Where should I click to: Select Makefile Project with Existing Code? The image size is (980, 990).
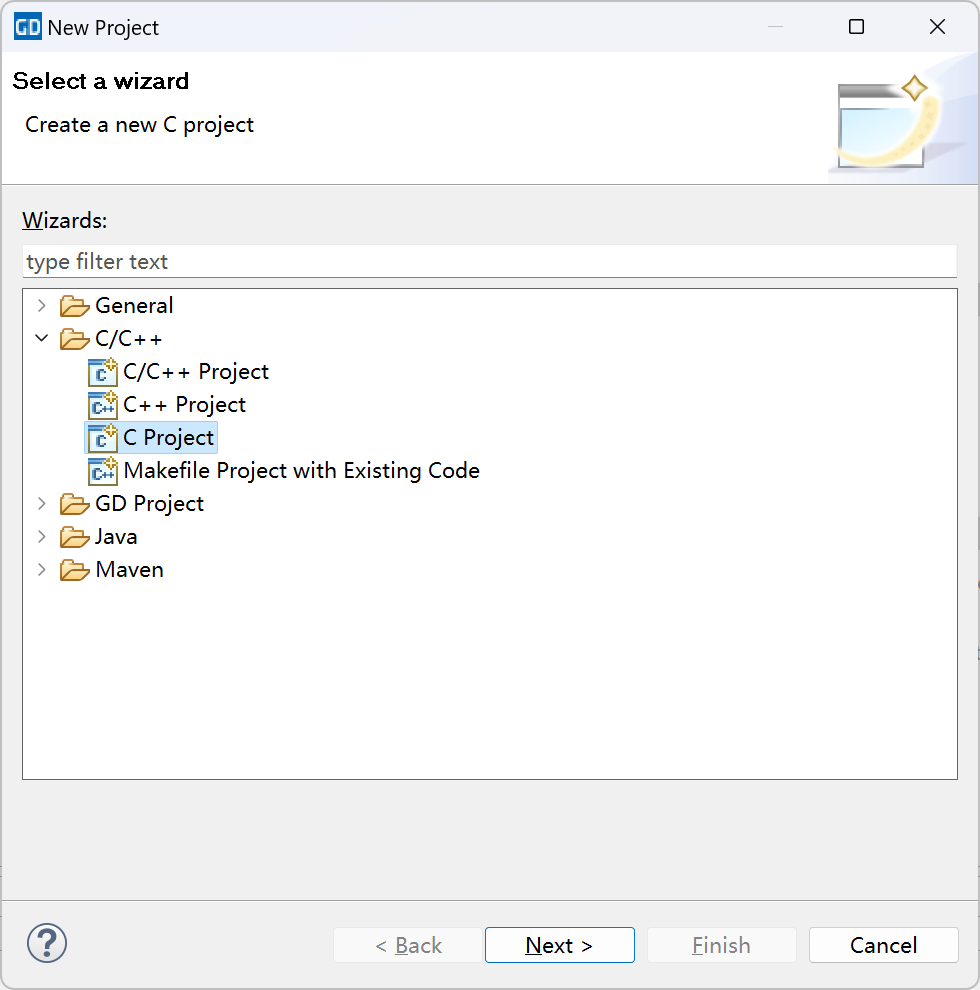(x=301, y=470)
